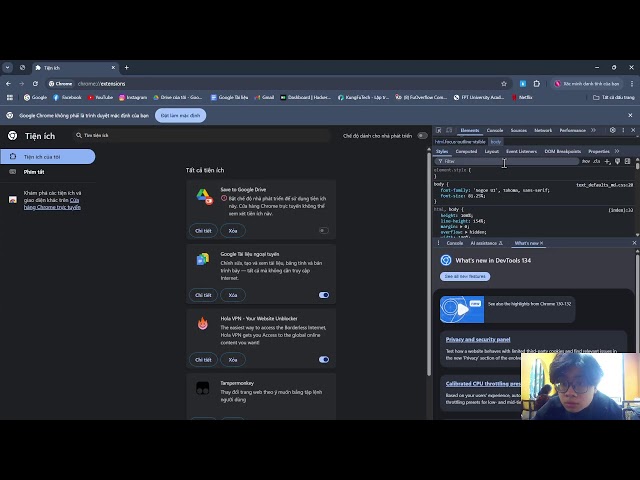Select the body breadcrumb in DevTools
This screenshot has height=480, width=640.
tap(496, 142)
